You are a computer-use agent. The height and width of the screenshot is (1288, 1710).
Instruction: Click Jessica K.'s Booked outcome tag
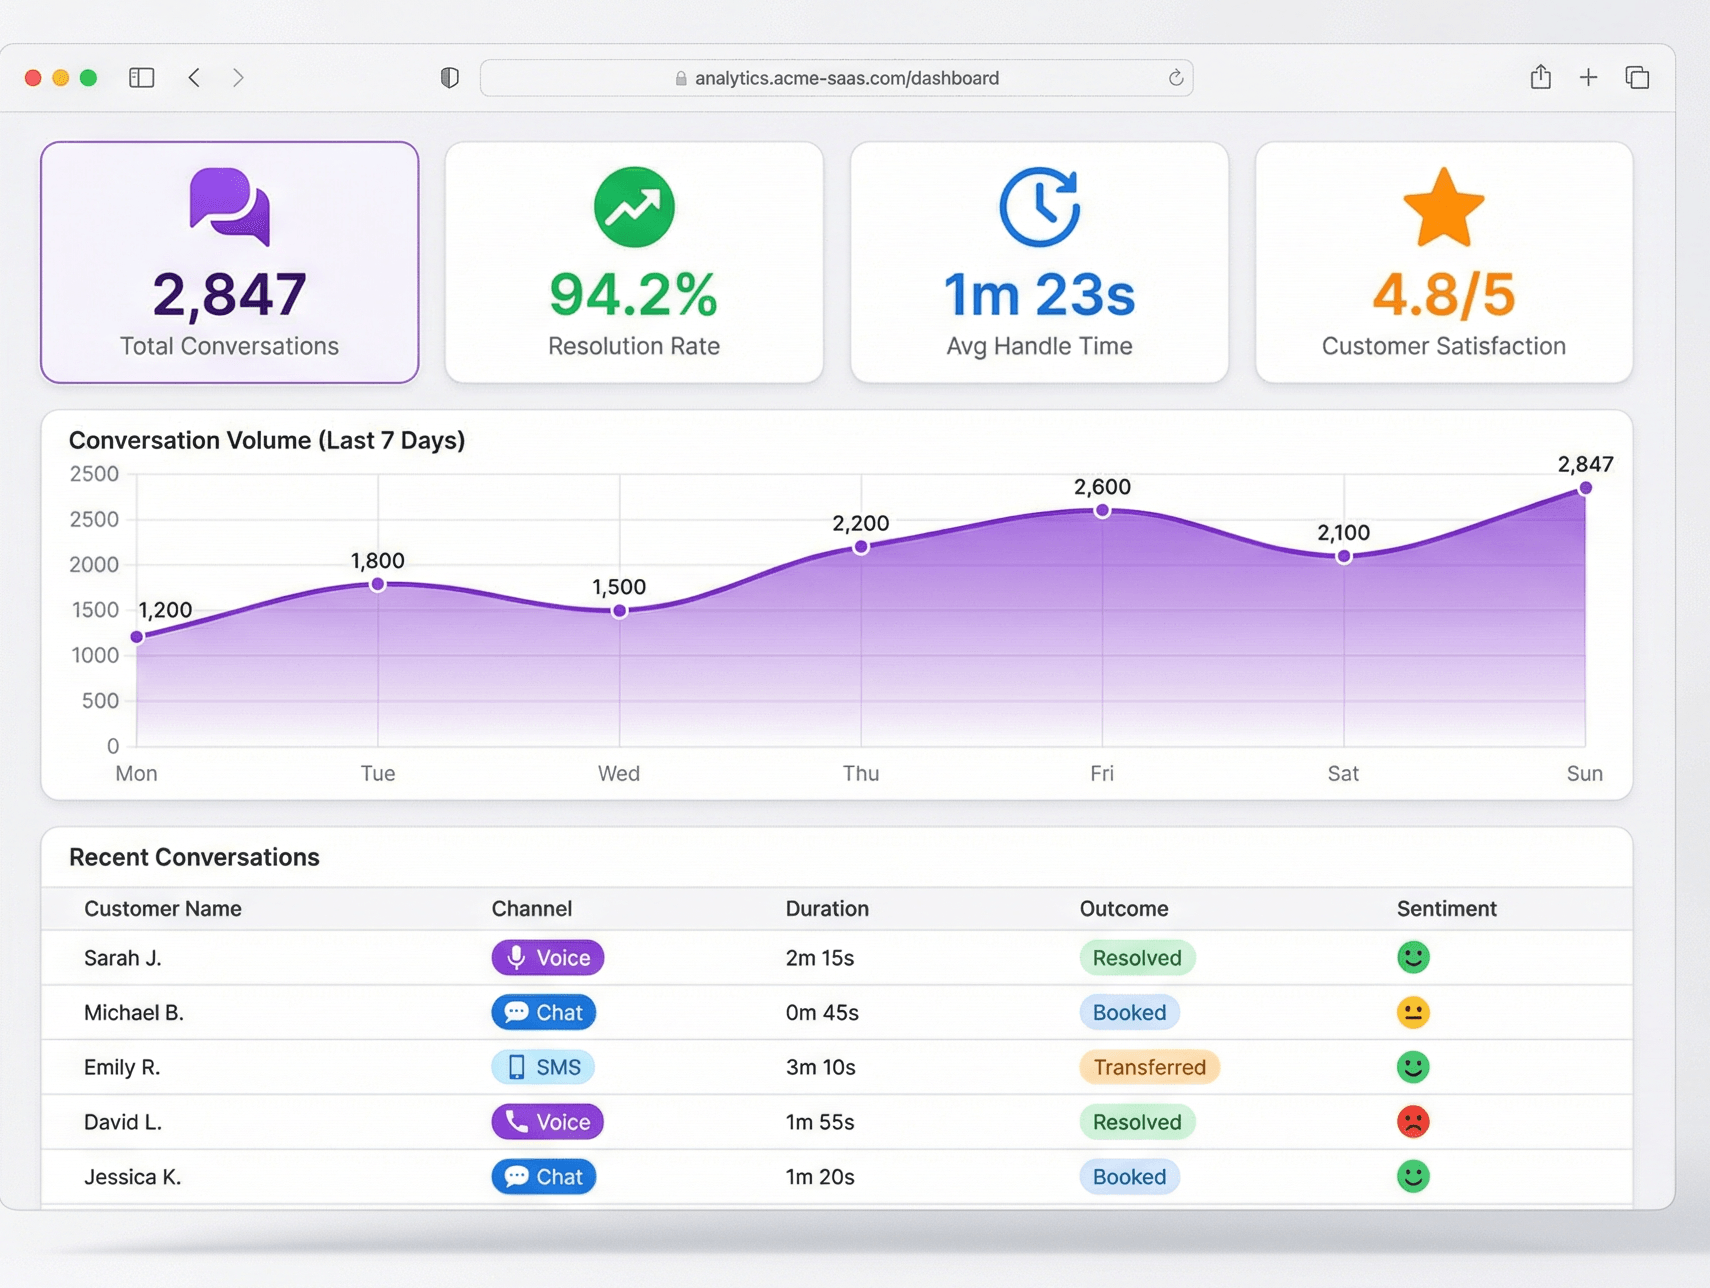pos(1130,1177)
